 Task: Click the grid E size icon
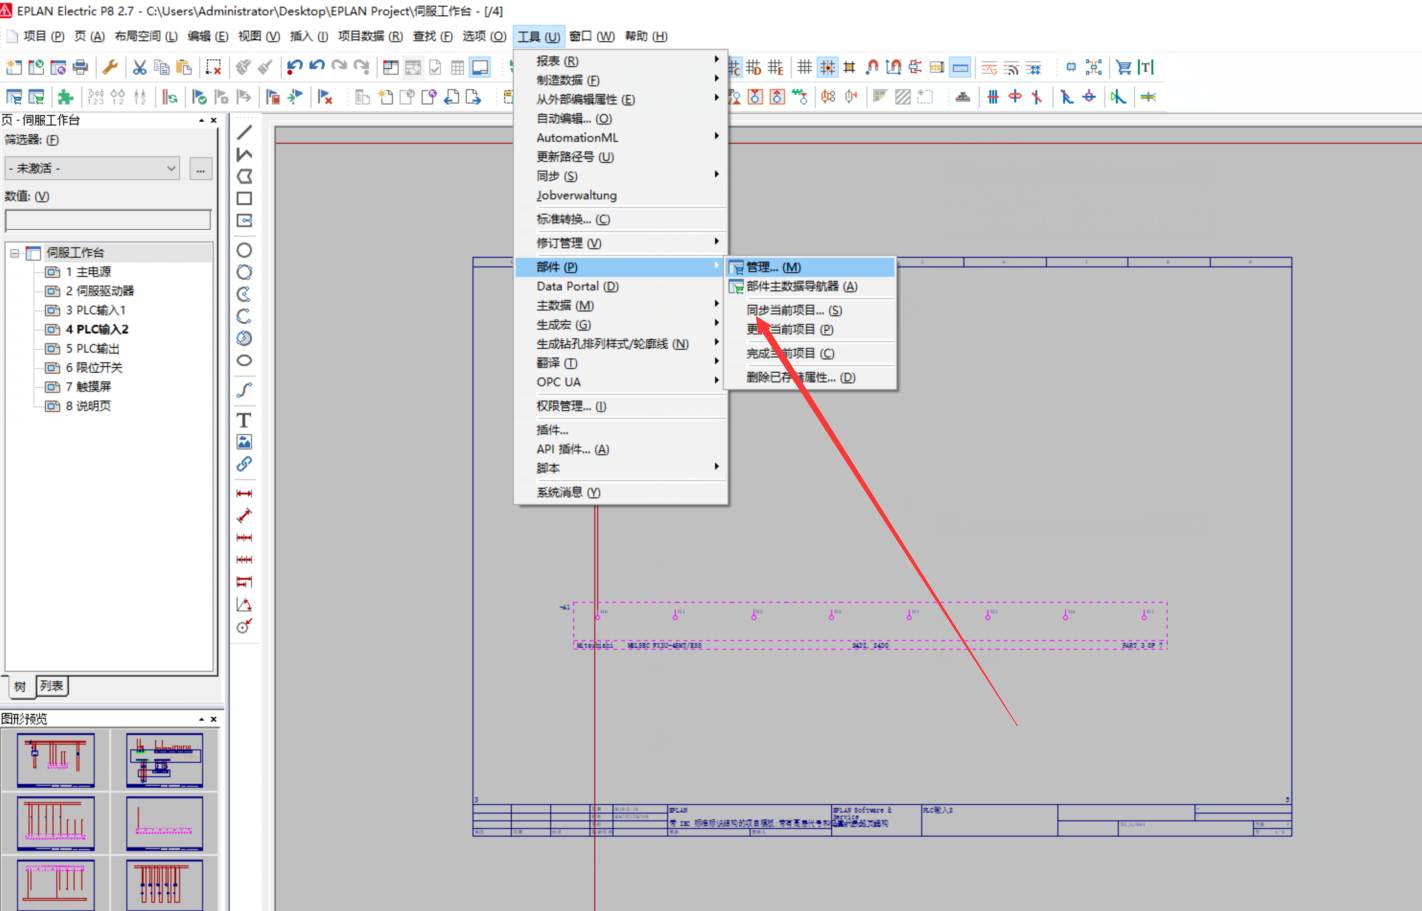[x=776, y=67]
